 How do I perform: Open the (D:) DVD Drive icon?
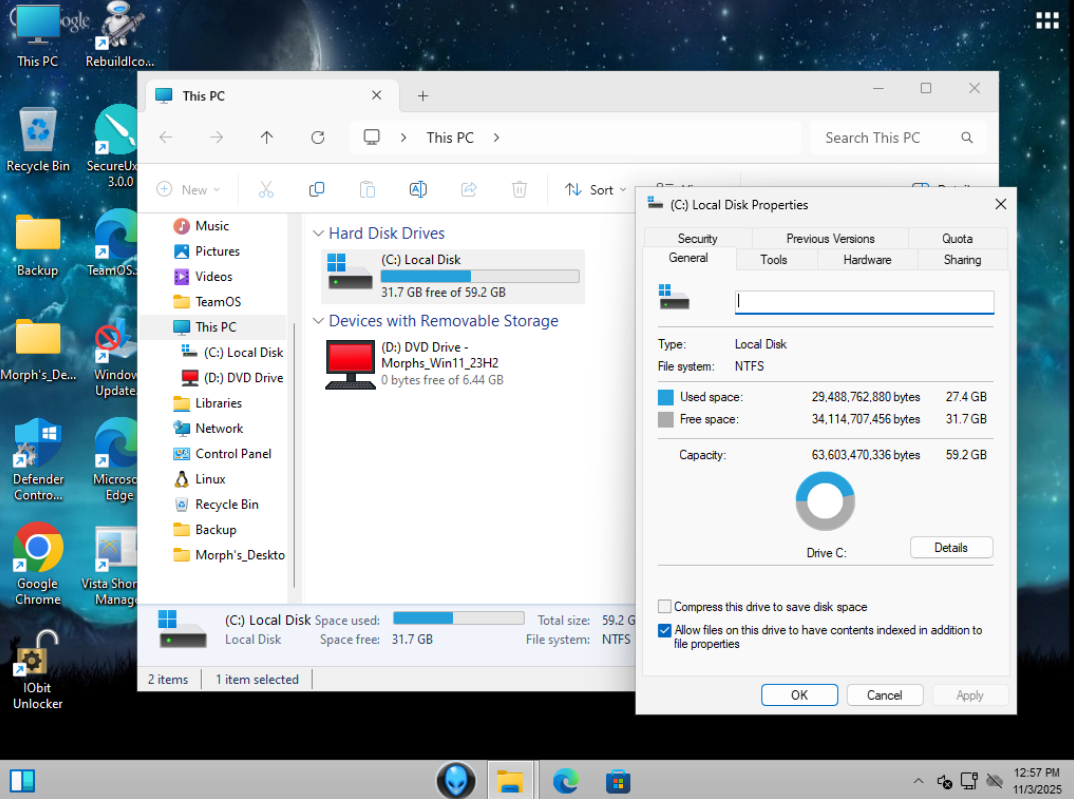click(x=350, y=364)
